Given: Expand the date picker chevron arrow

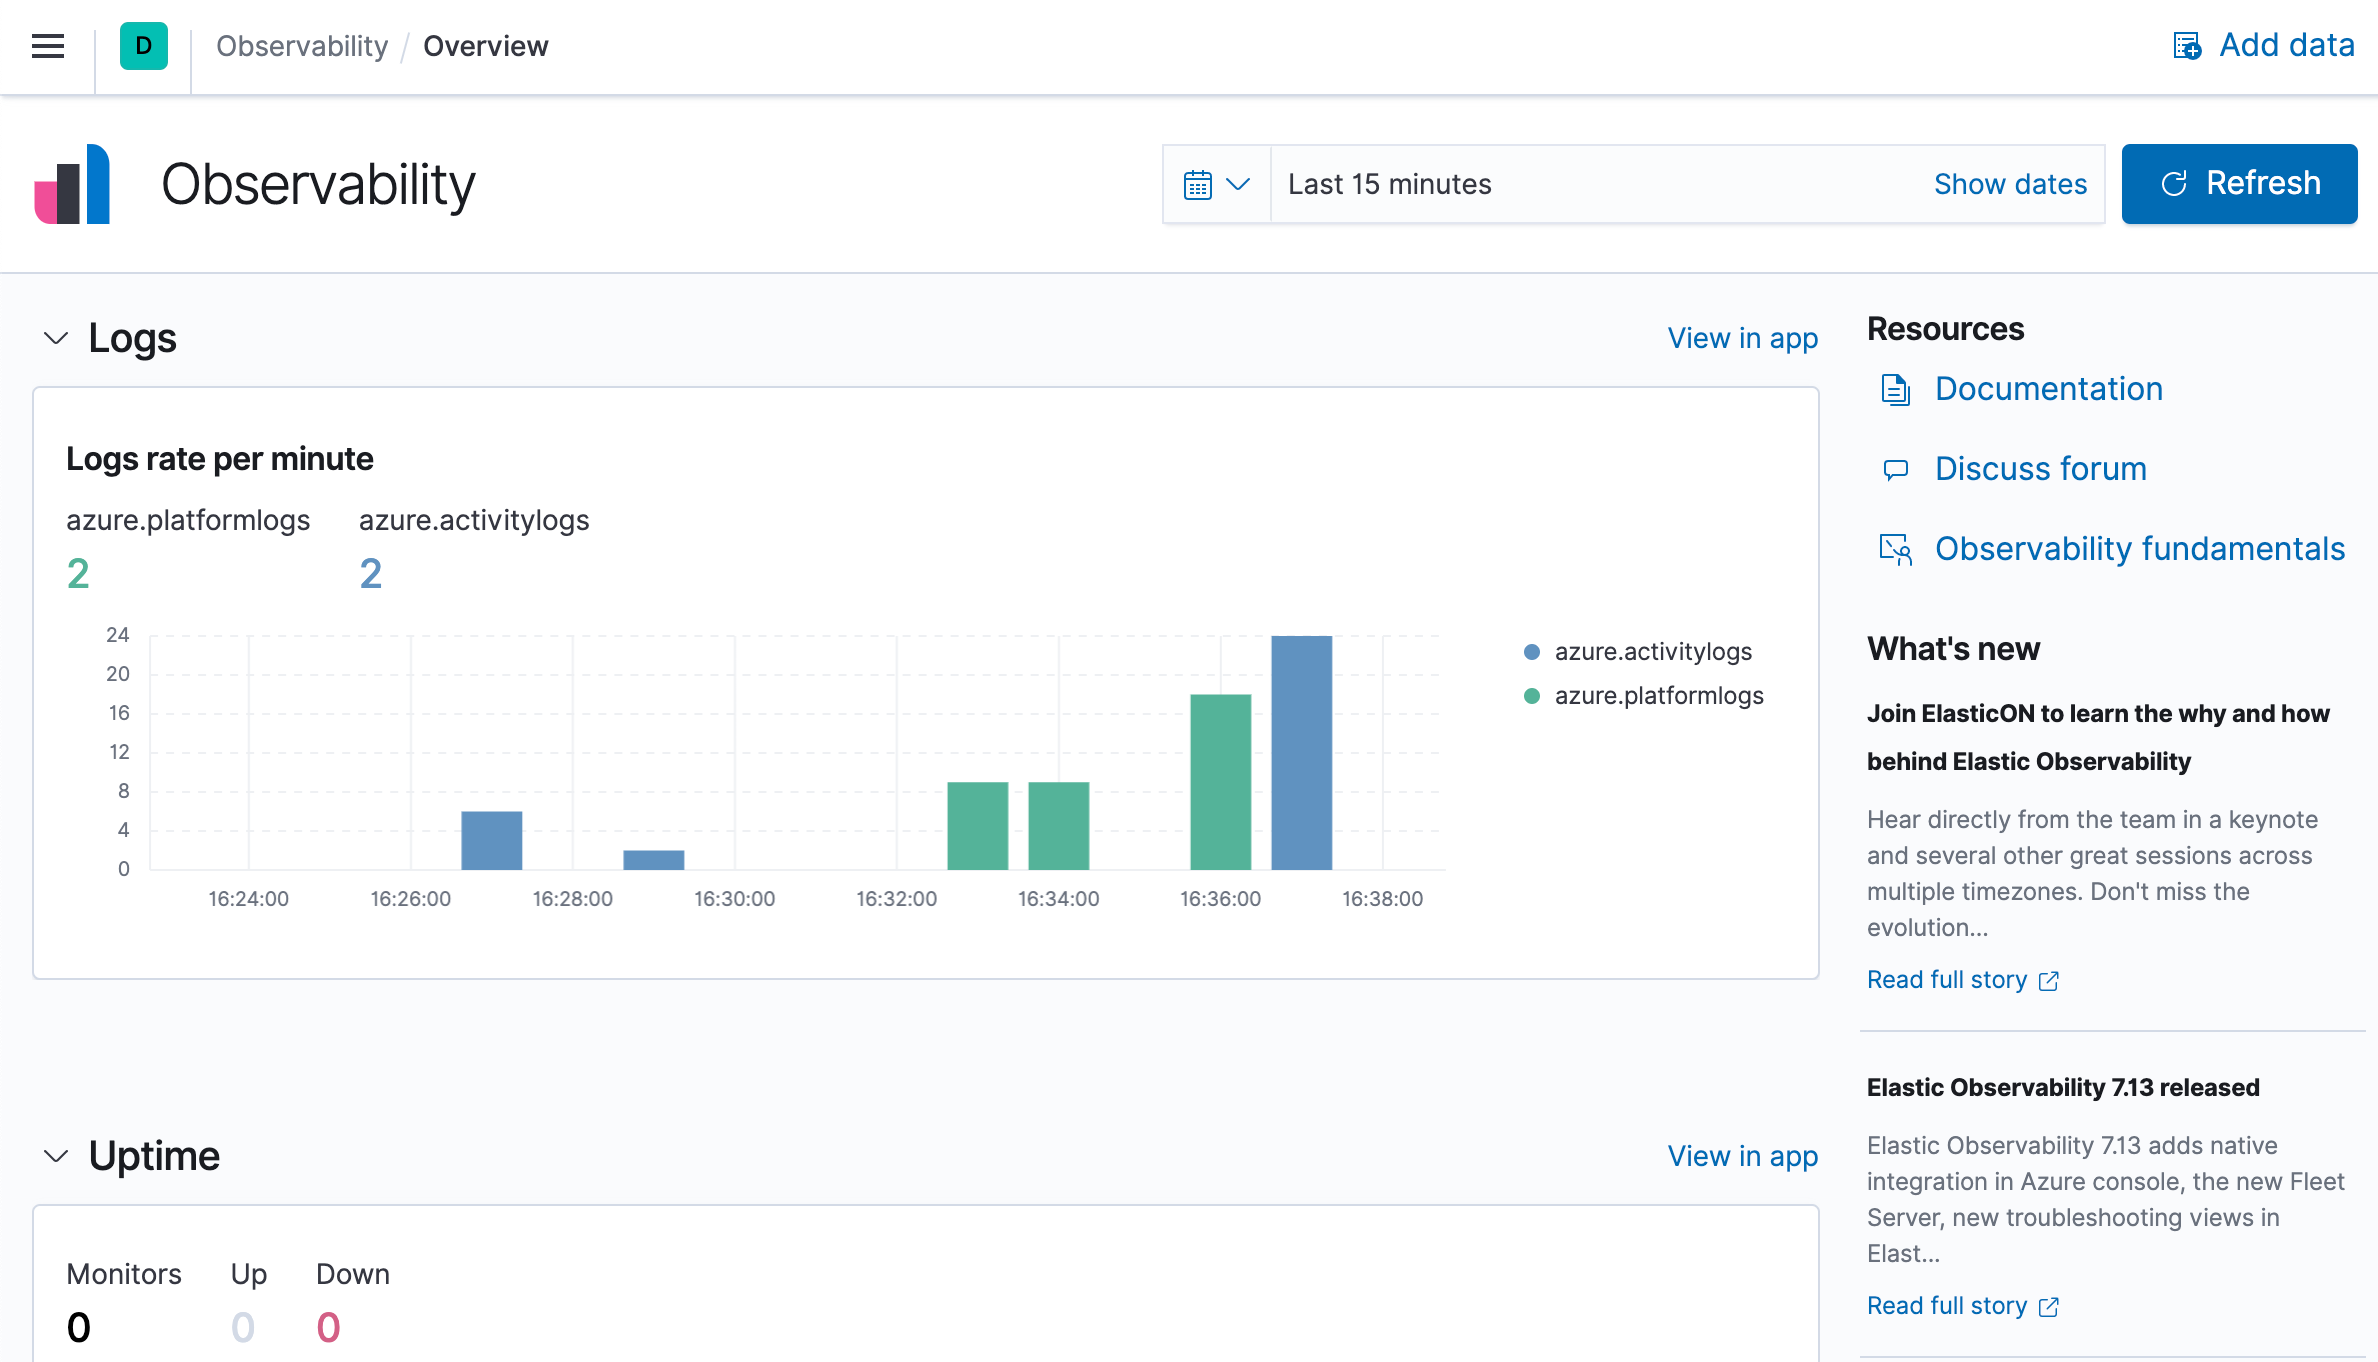Looking at the screenshot, I should tap(1236, 183).
